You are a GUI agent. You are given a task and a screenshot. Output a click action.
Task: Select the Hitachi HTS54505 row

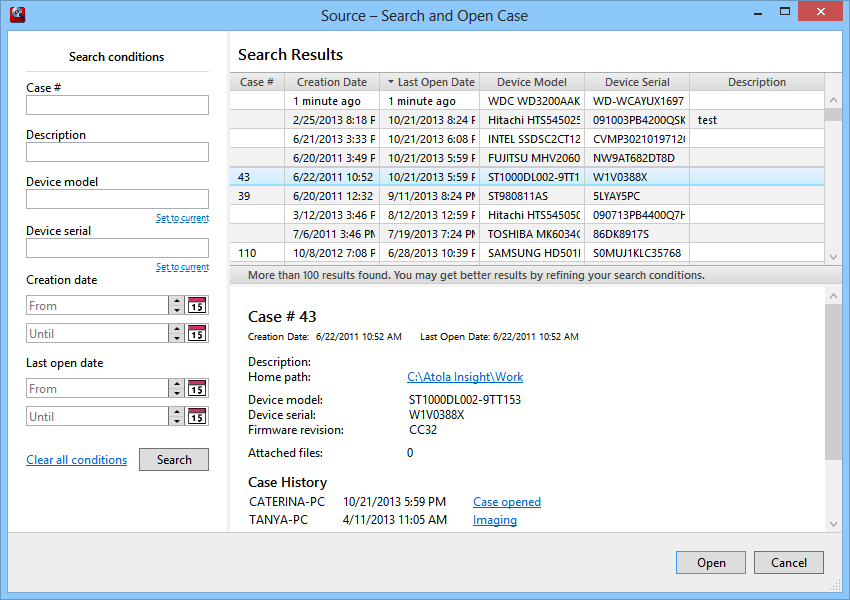[x=527, y=215]
